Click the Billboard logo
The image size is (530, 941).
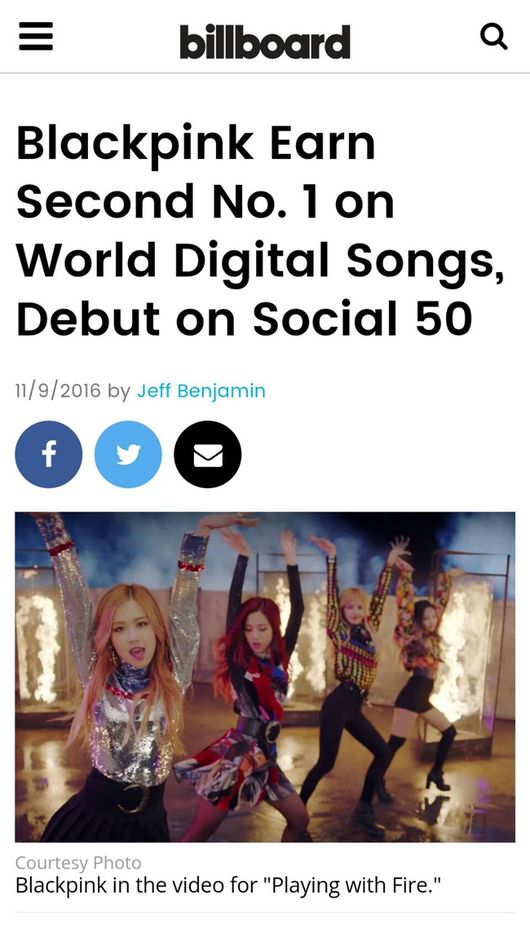(265, 41)
